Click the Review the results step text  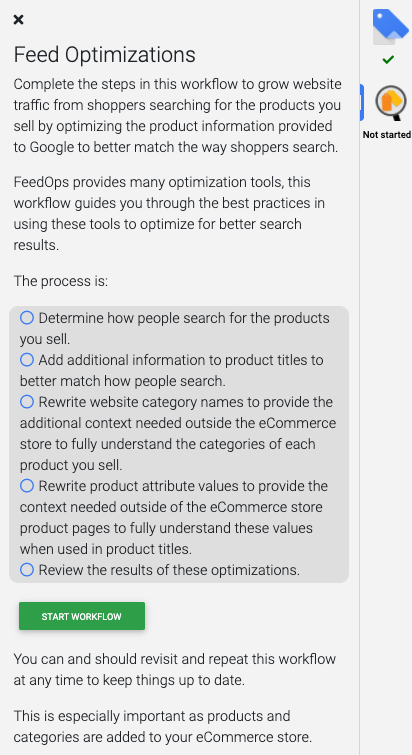169,570
